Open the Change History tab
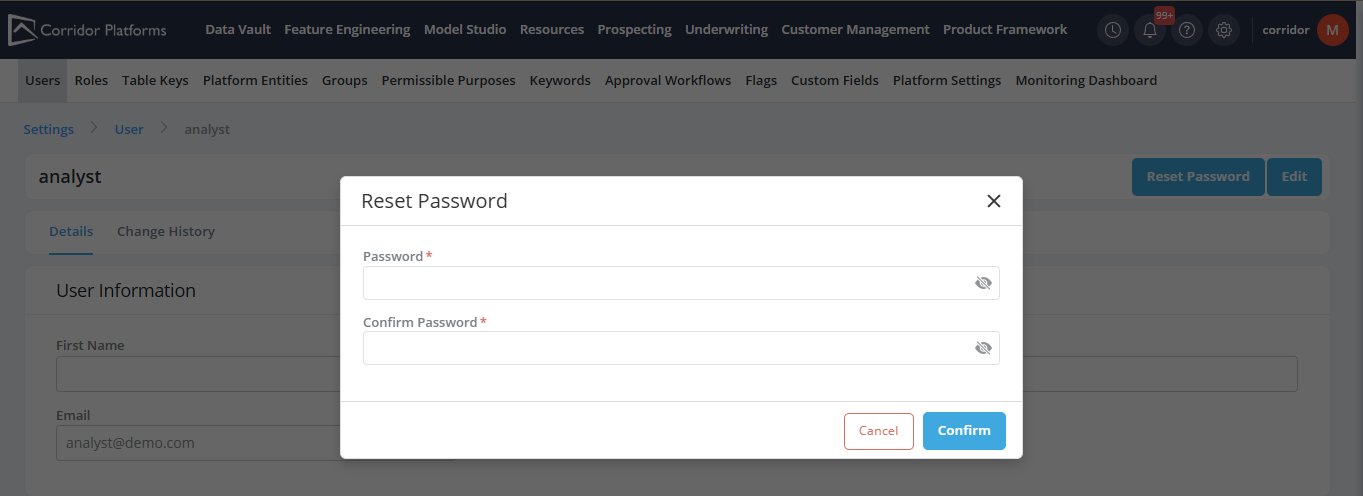The height and width of the screenshot is (496, 1363). coord(166,231)
